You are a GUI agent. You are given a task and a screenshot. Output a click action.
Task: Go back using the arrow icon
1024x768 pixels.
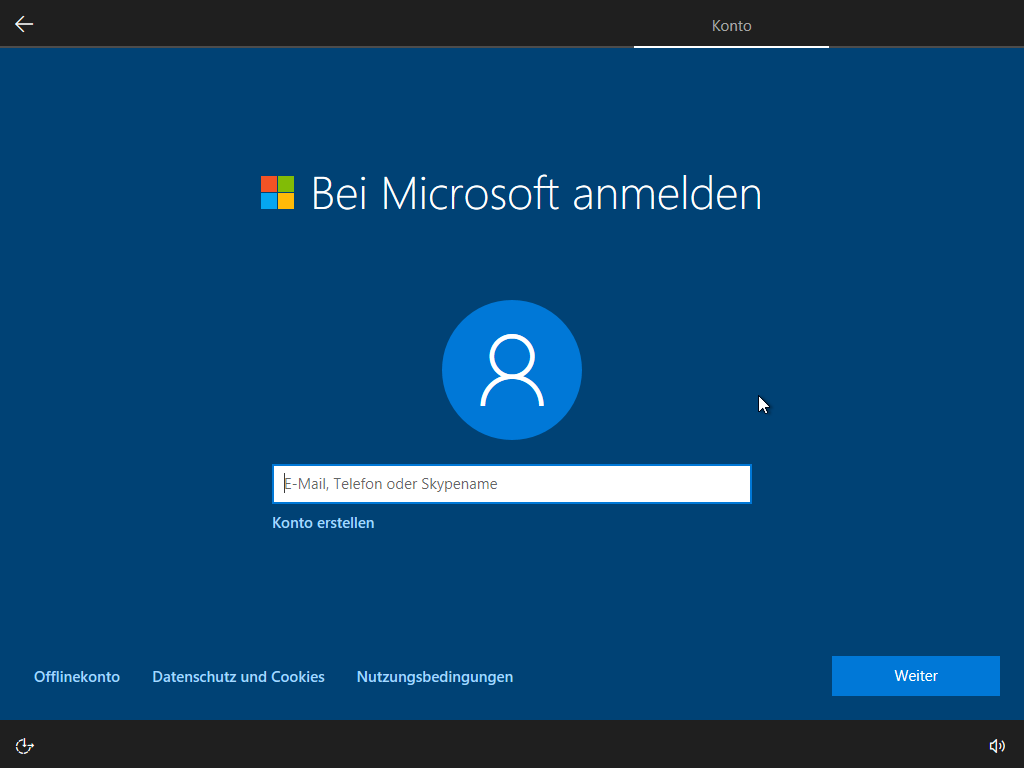tap(24, 24)
